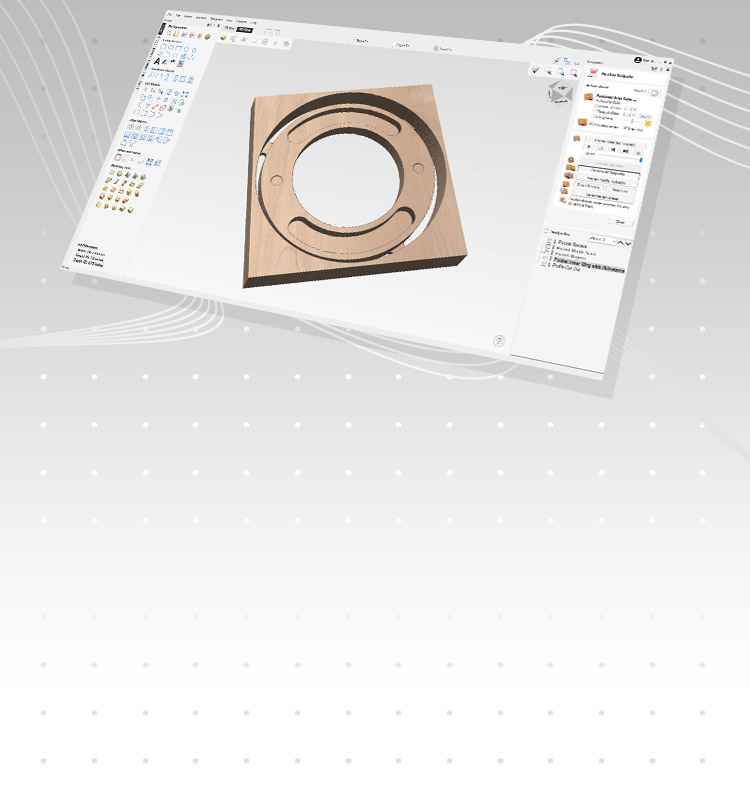Toggle the Animate Preview checkbox
Screen dimensions: 750x800
tap(591, 124)
